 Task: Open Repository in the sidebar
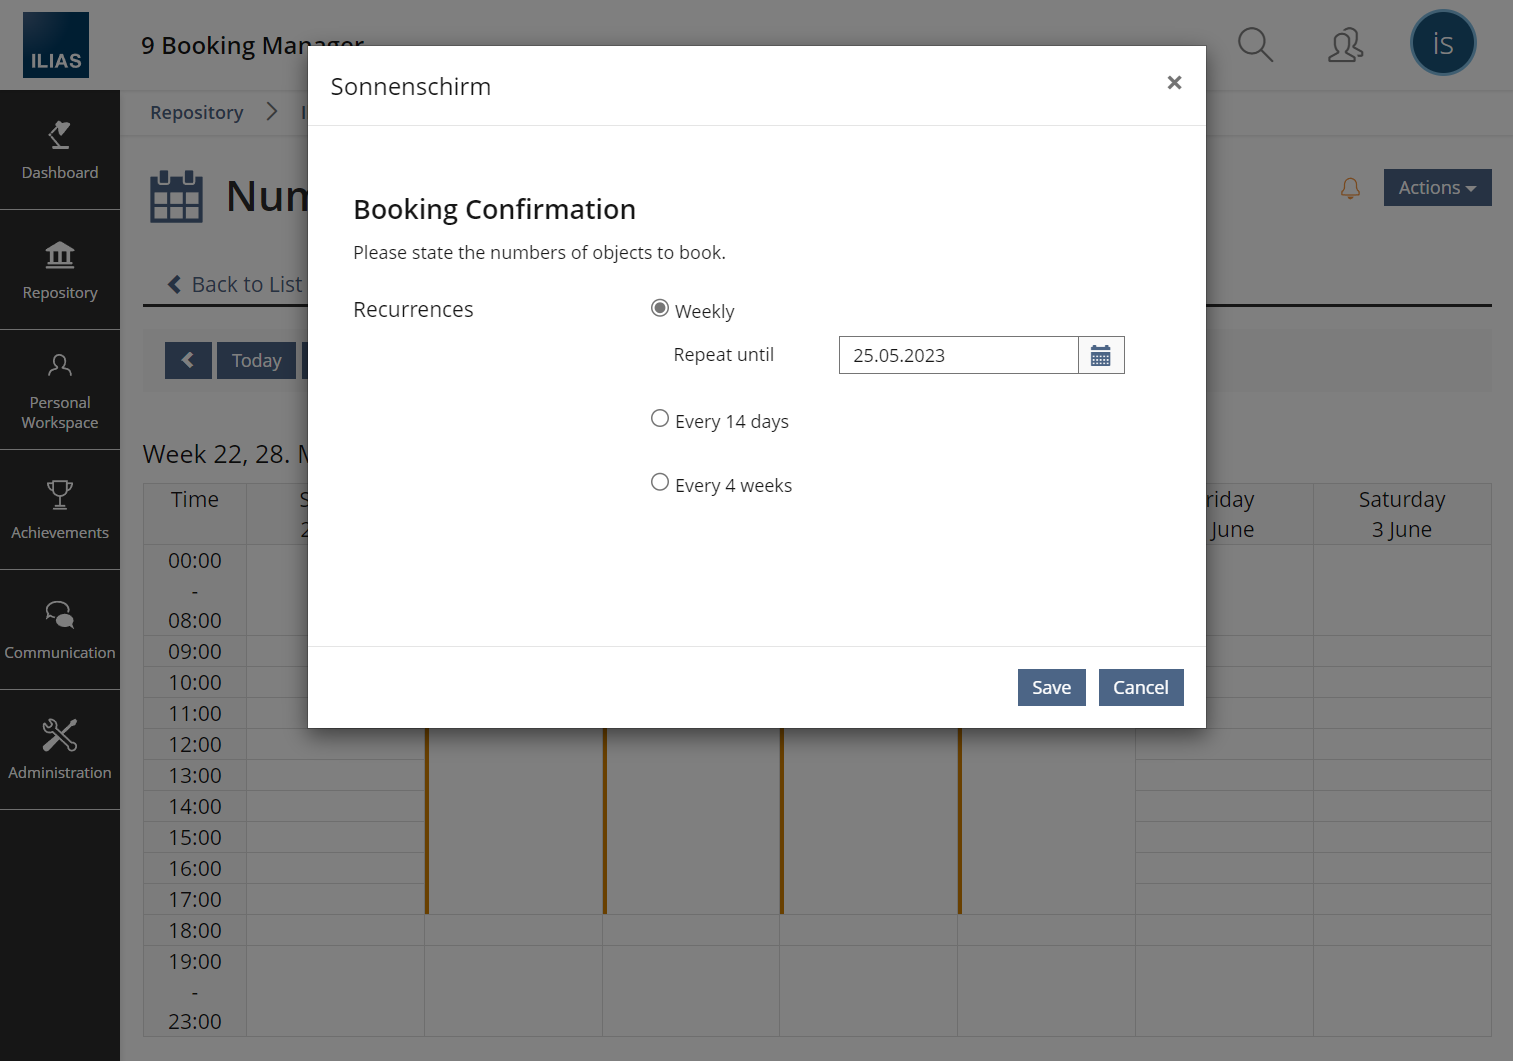coord(60,270)
